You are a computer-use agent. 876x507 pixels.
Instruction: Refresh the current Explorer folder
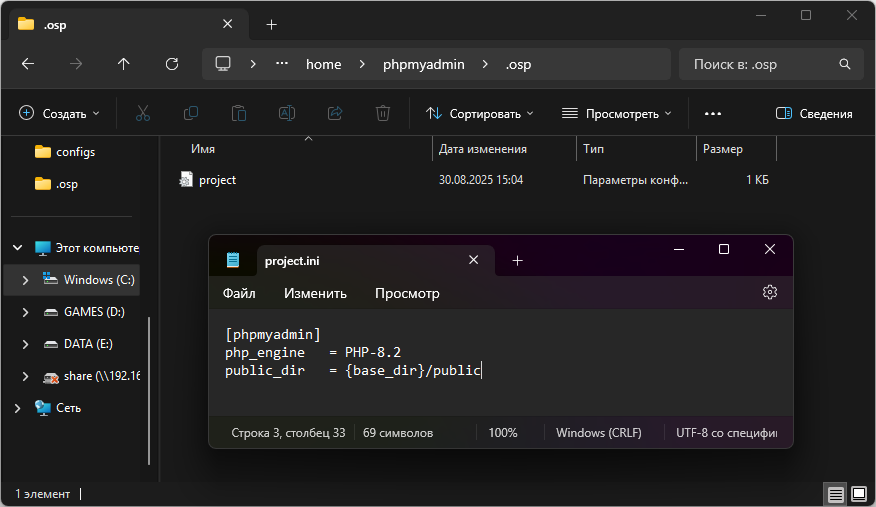(x=172, y=64)
